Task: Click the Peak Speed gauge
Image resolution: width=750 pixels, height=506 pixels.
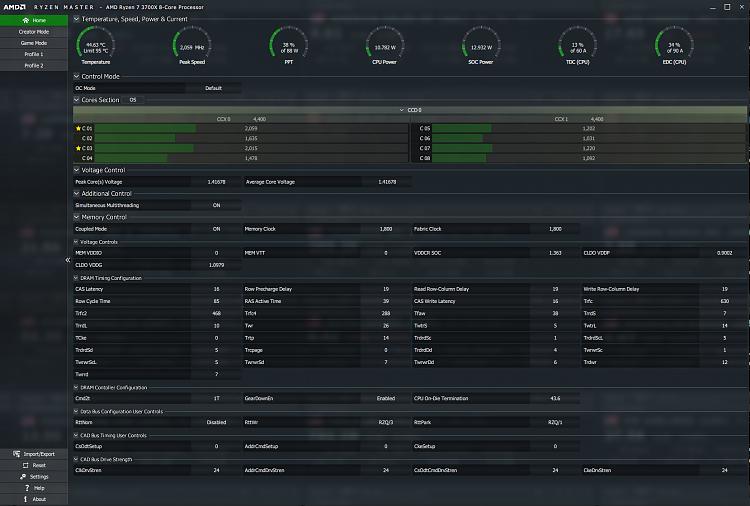Action: pos(192,45)
